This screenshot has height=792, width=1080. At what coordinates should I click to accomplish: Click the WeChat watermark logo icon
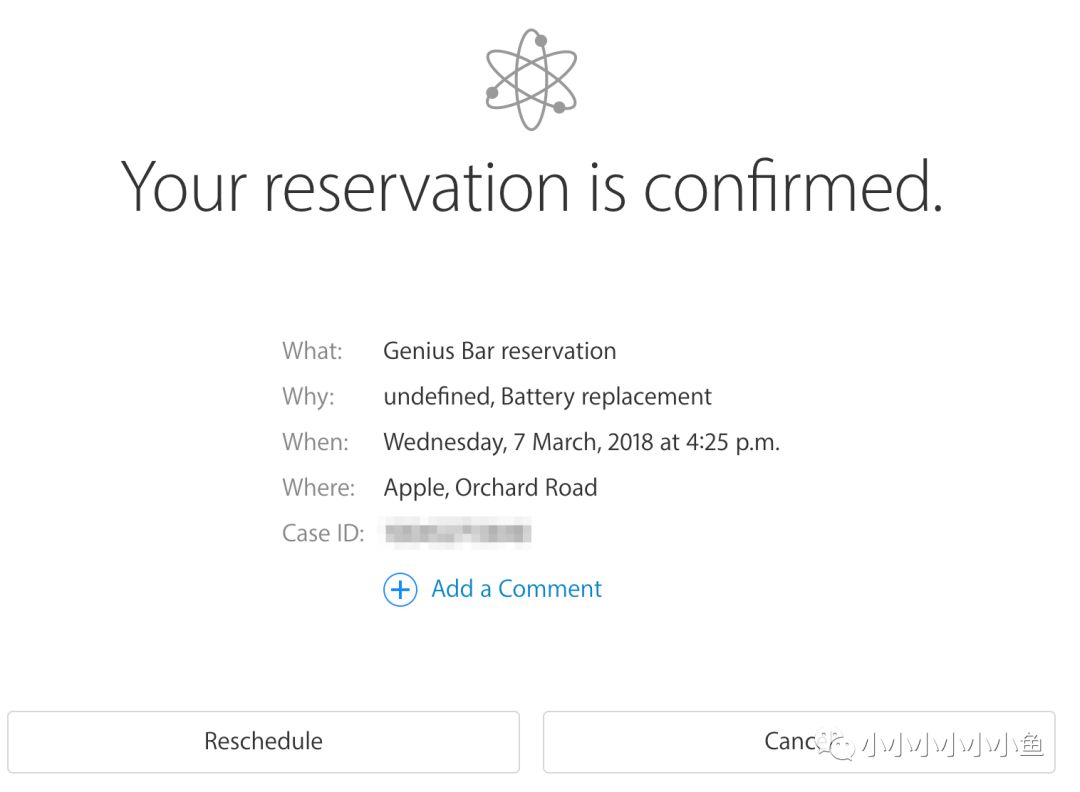pyautogui.click(x=838, y=744)
